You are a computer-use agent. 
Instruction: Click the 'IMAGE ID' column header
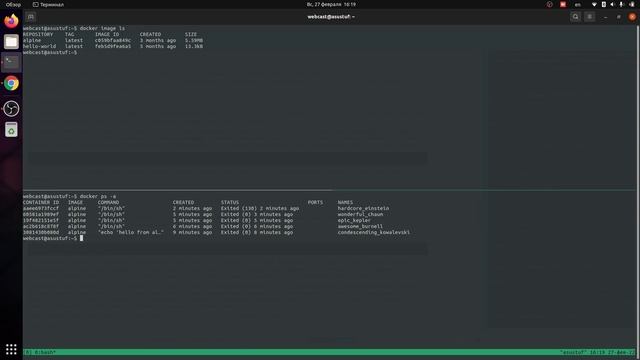(107, 34)
